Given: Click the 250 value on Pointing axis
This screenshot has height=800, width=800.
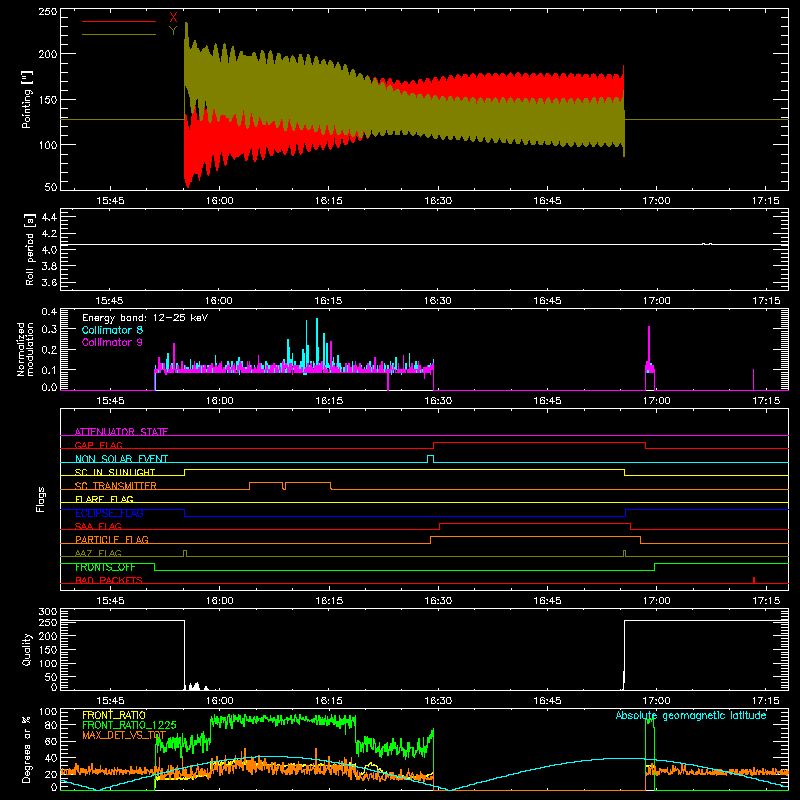Looking at the screenshot, I should (x=47, y=12).
